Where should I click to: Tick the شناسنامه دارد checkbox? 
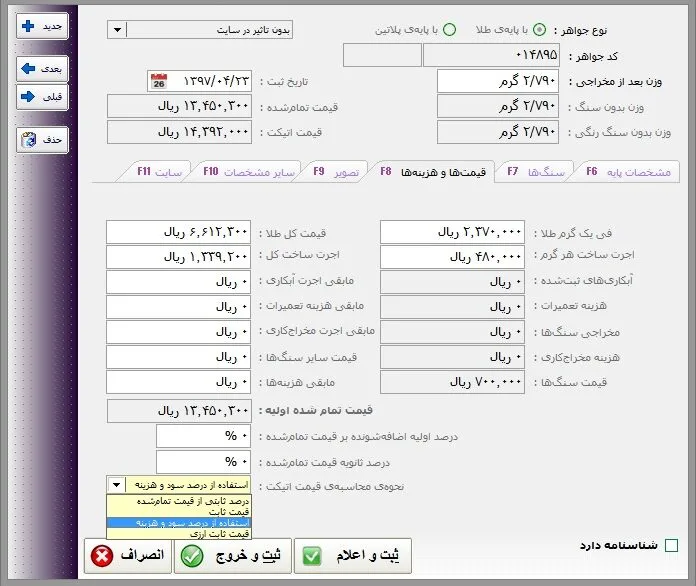(672, 545)
